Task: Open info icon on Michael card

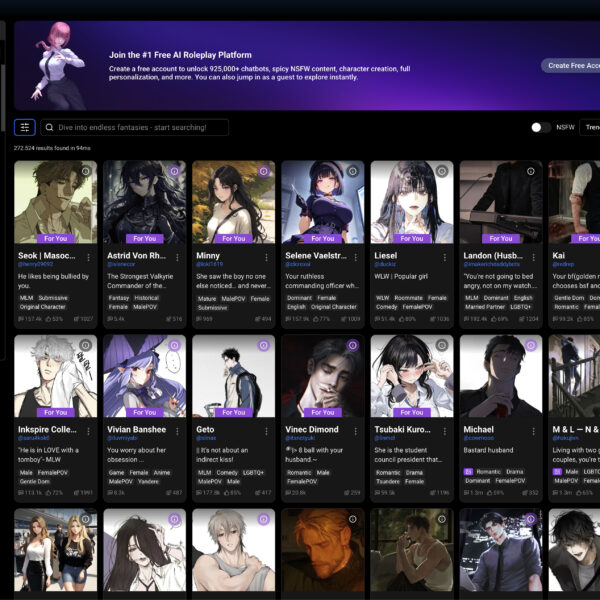Action: coord(531,346)
